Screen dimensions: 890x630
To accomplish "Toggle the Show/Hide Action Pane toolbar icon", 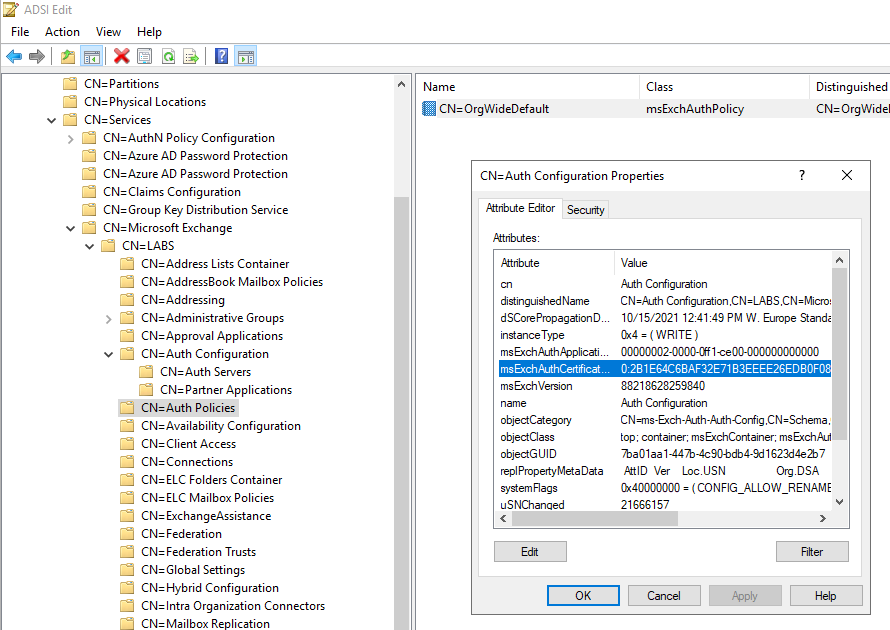I will [245, 57].
